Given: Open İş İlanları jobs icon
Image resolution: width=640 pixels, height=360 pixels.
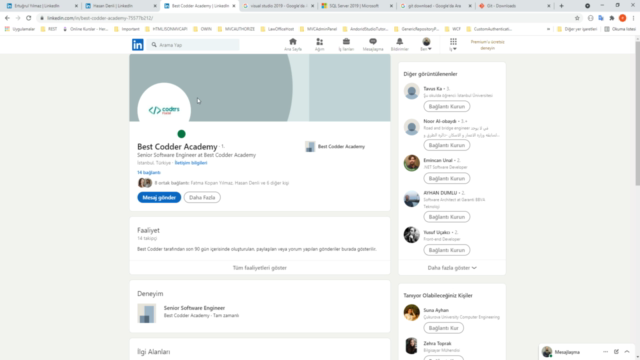Looking at the screenshot, I should pos(346,44).
